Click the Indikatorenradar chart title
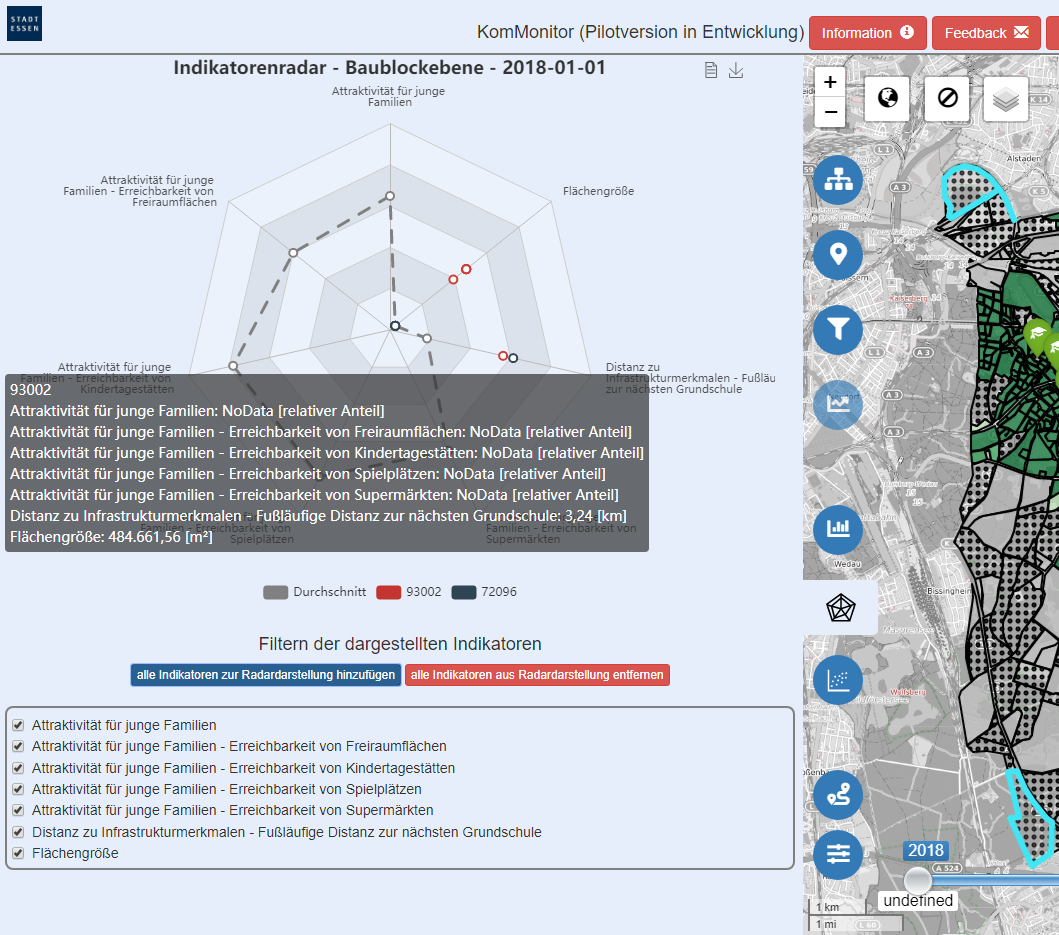 tap(390, 68)
